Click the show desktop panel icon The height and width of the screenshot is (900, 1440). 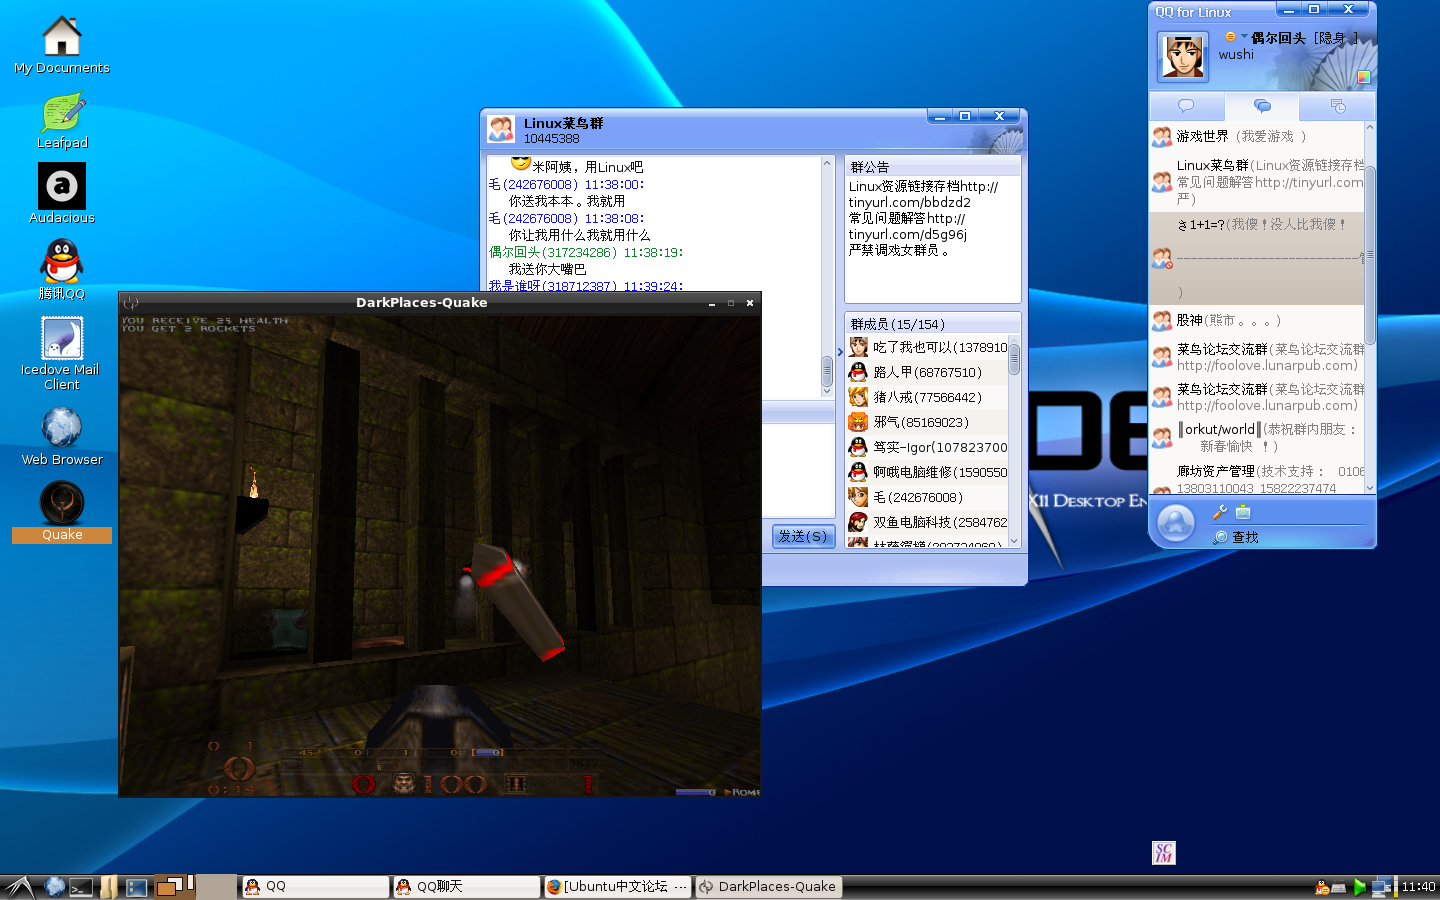point(137,887)
